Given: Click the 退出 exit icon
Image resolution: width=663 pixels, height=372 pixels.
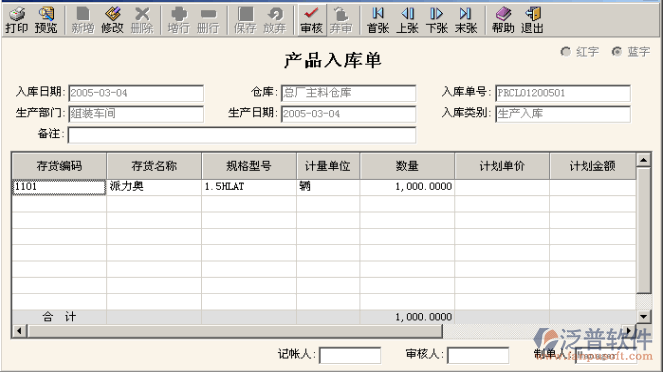Looking at the screenshot, I should tap(532, 20).
